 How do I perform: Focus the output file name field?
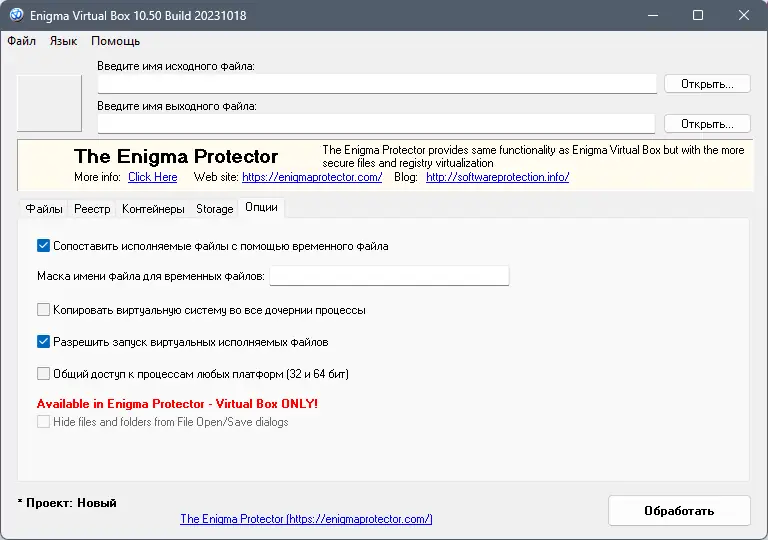(376, 124)
